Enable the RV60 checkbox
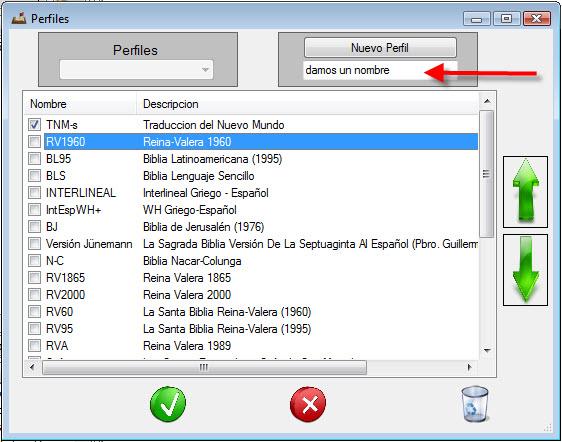Image resolution: width=562 pixels, height=442 pixels. click(34, 312)
